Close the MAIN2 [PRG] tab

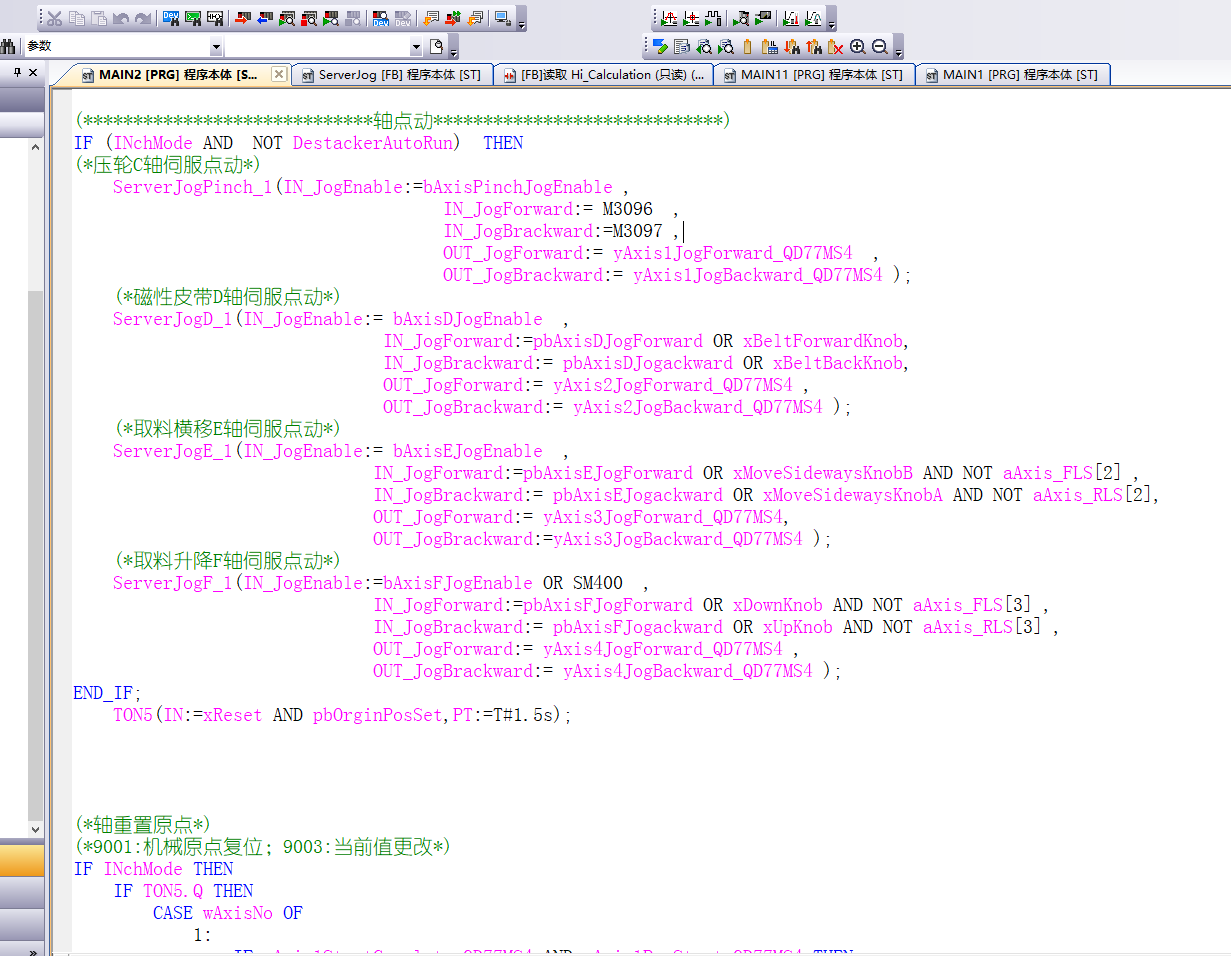(279, 74)
